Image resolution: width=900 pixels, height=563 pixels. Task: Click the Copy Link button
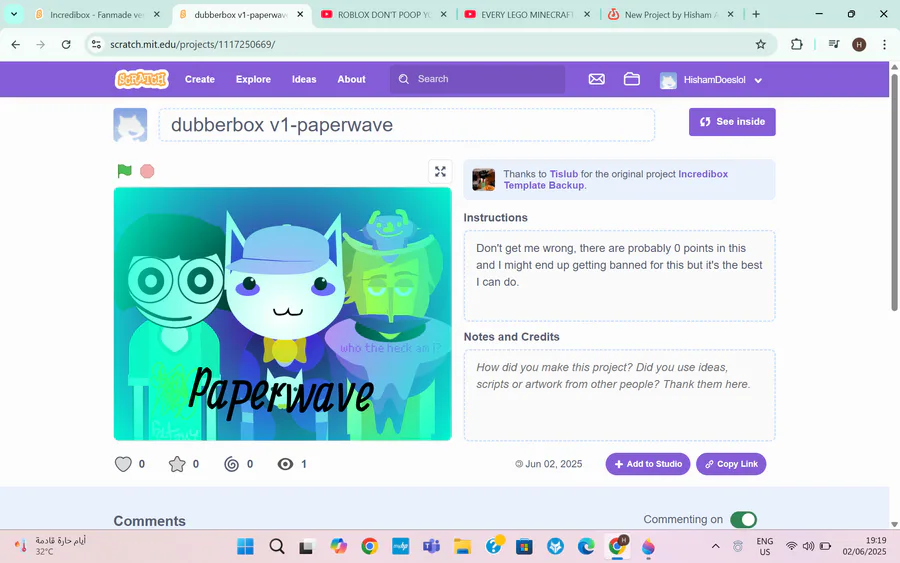731,464
